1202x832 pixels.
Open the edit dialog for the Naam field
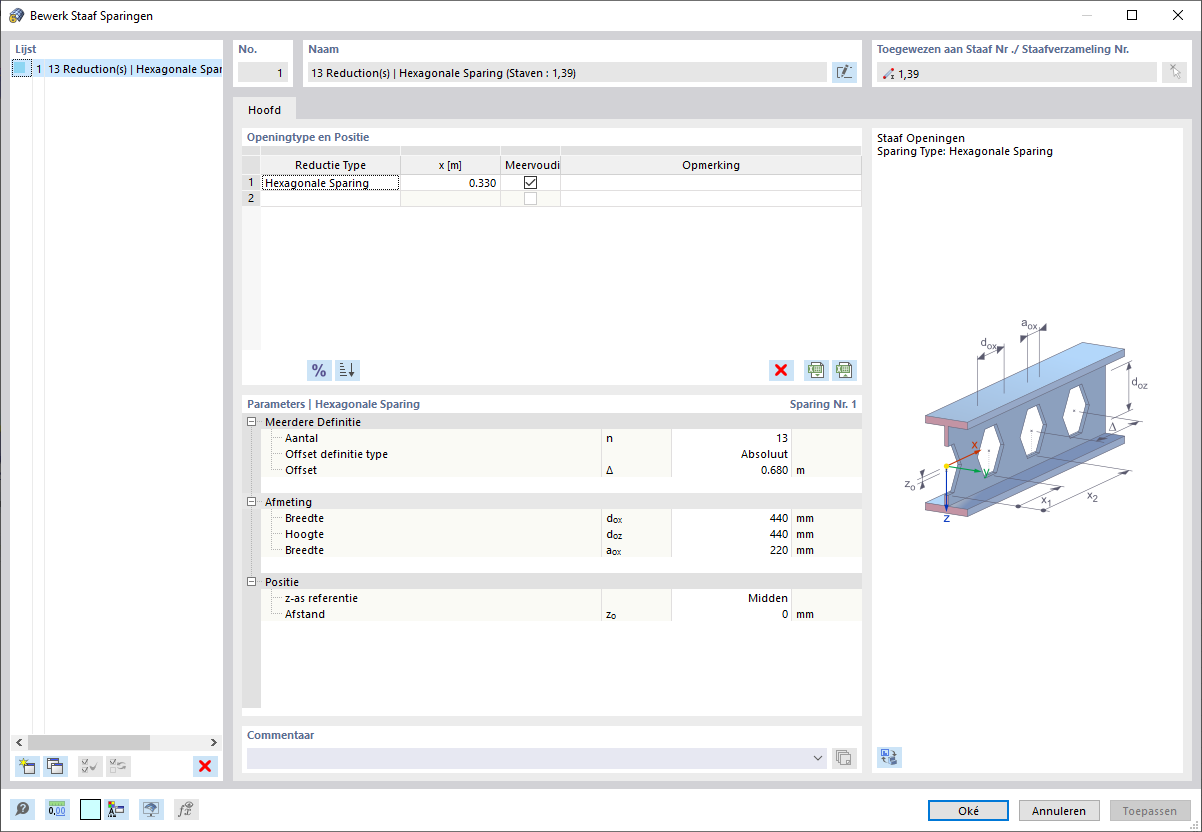pos(844,71)
